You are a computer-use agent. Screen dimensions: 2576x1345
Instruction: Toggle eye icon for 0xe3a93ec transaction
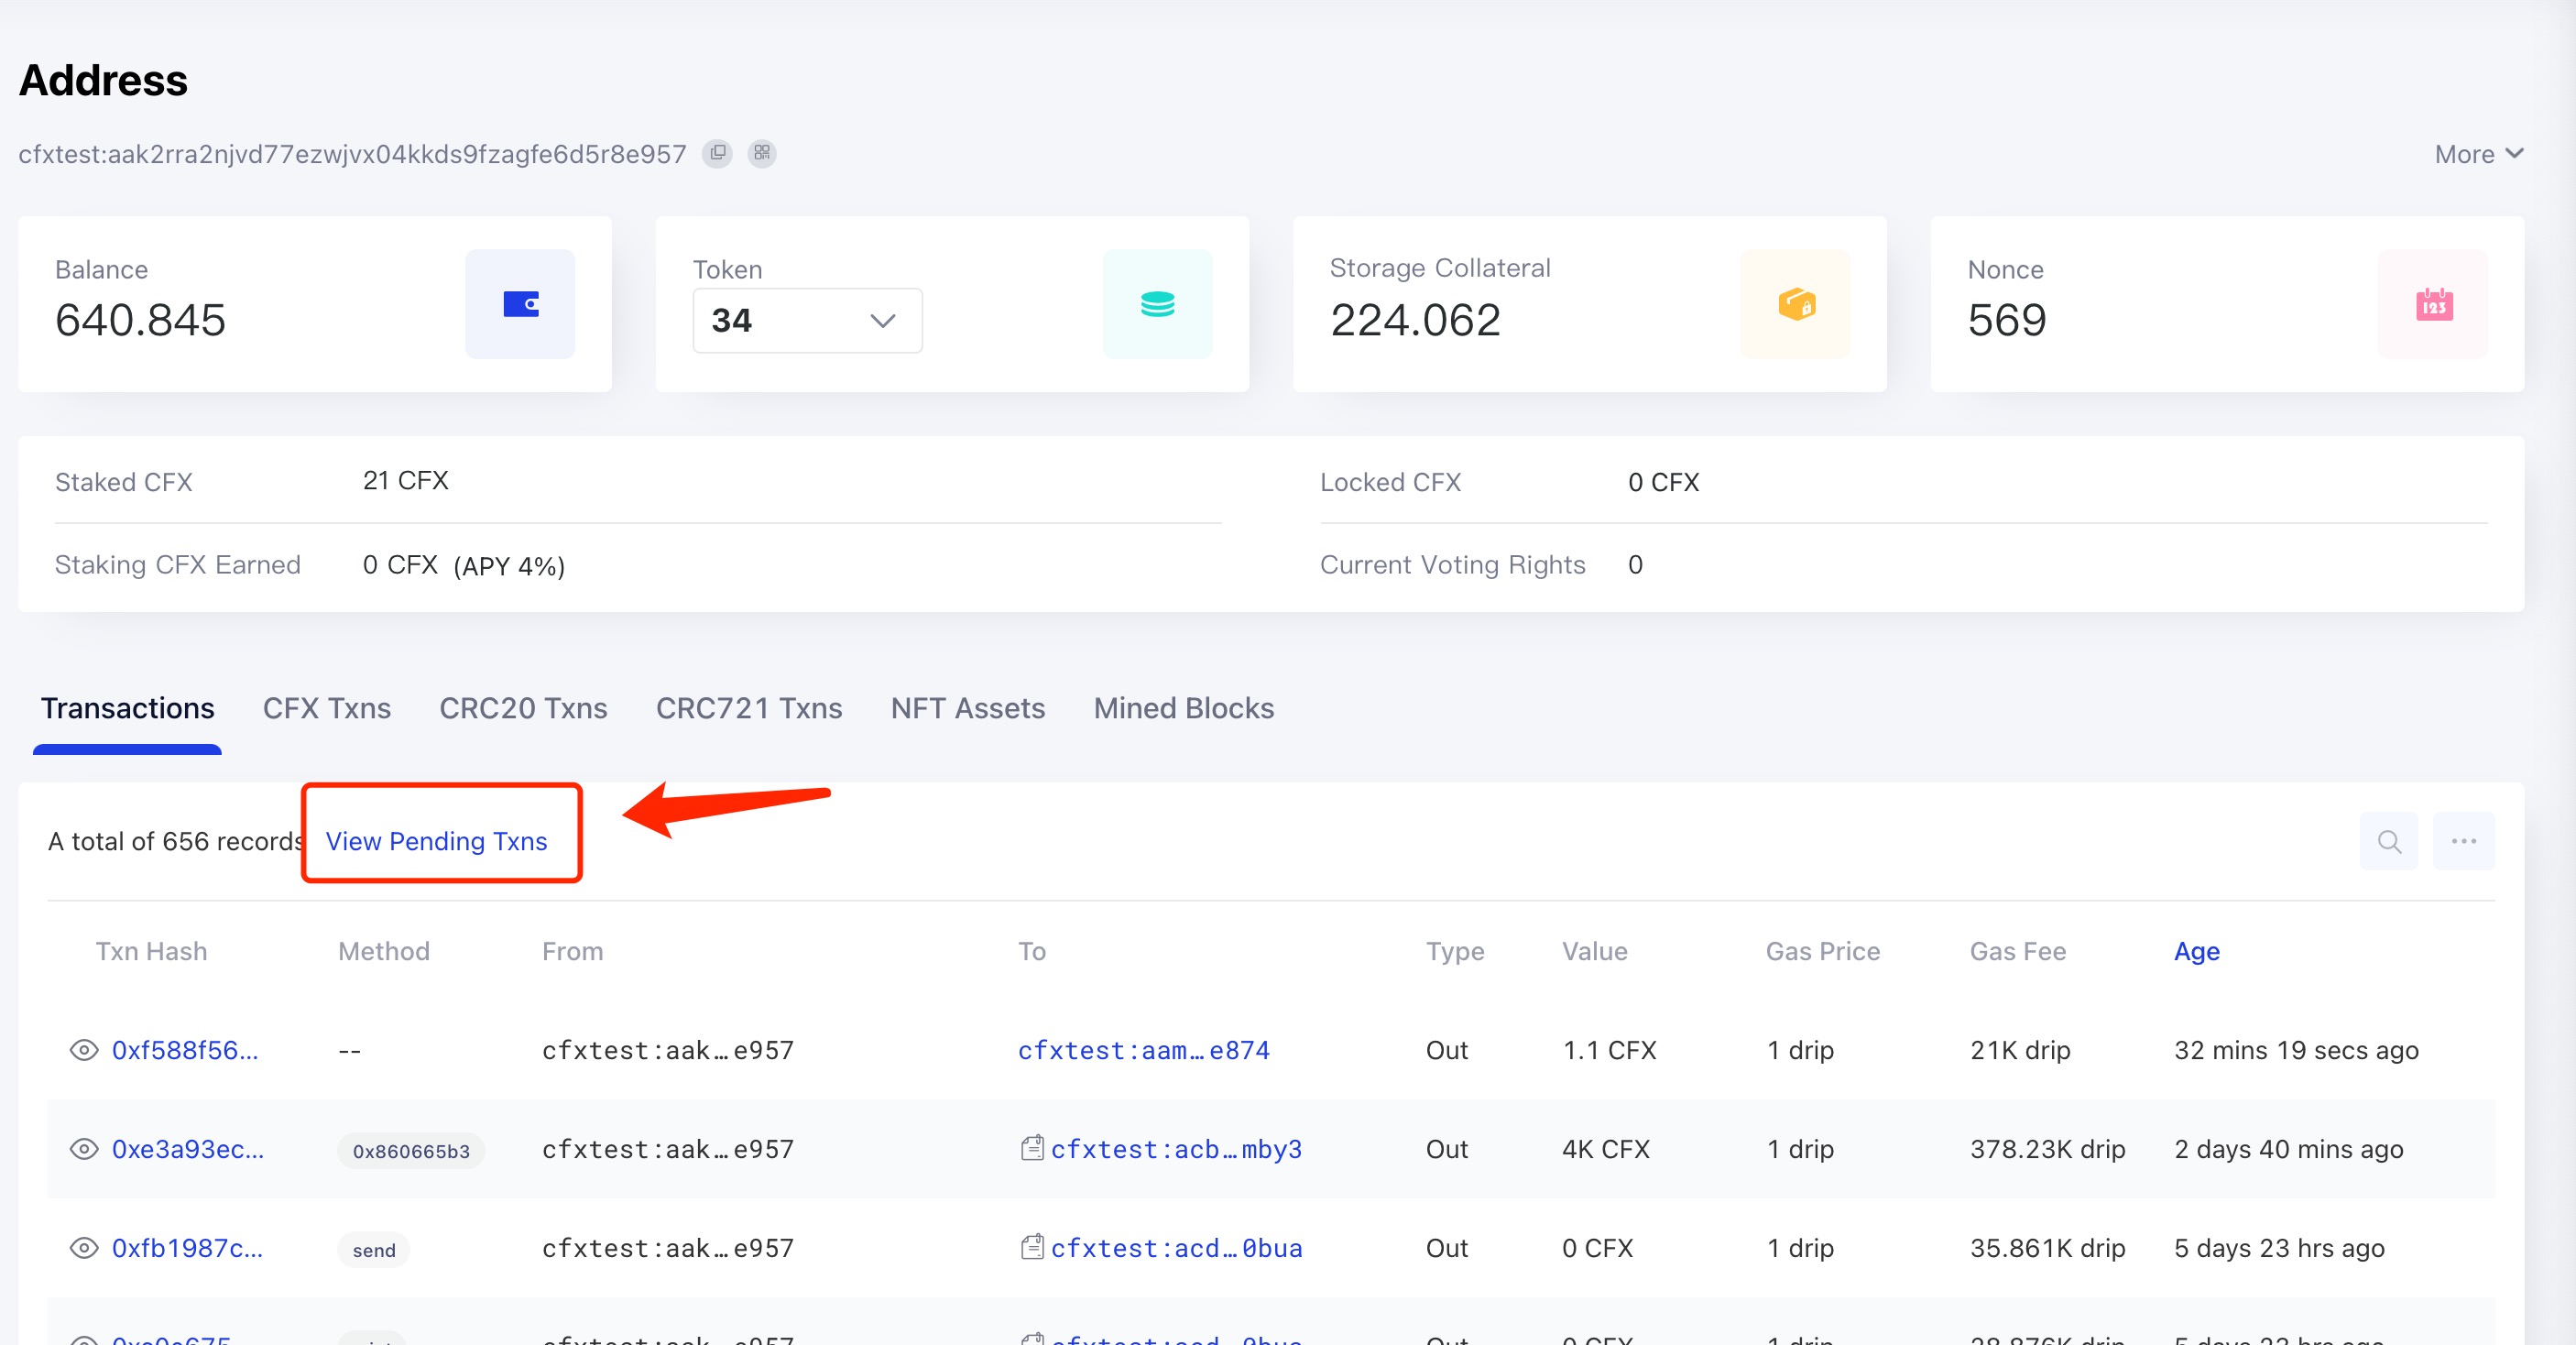tap(84, 1149)
